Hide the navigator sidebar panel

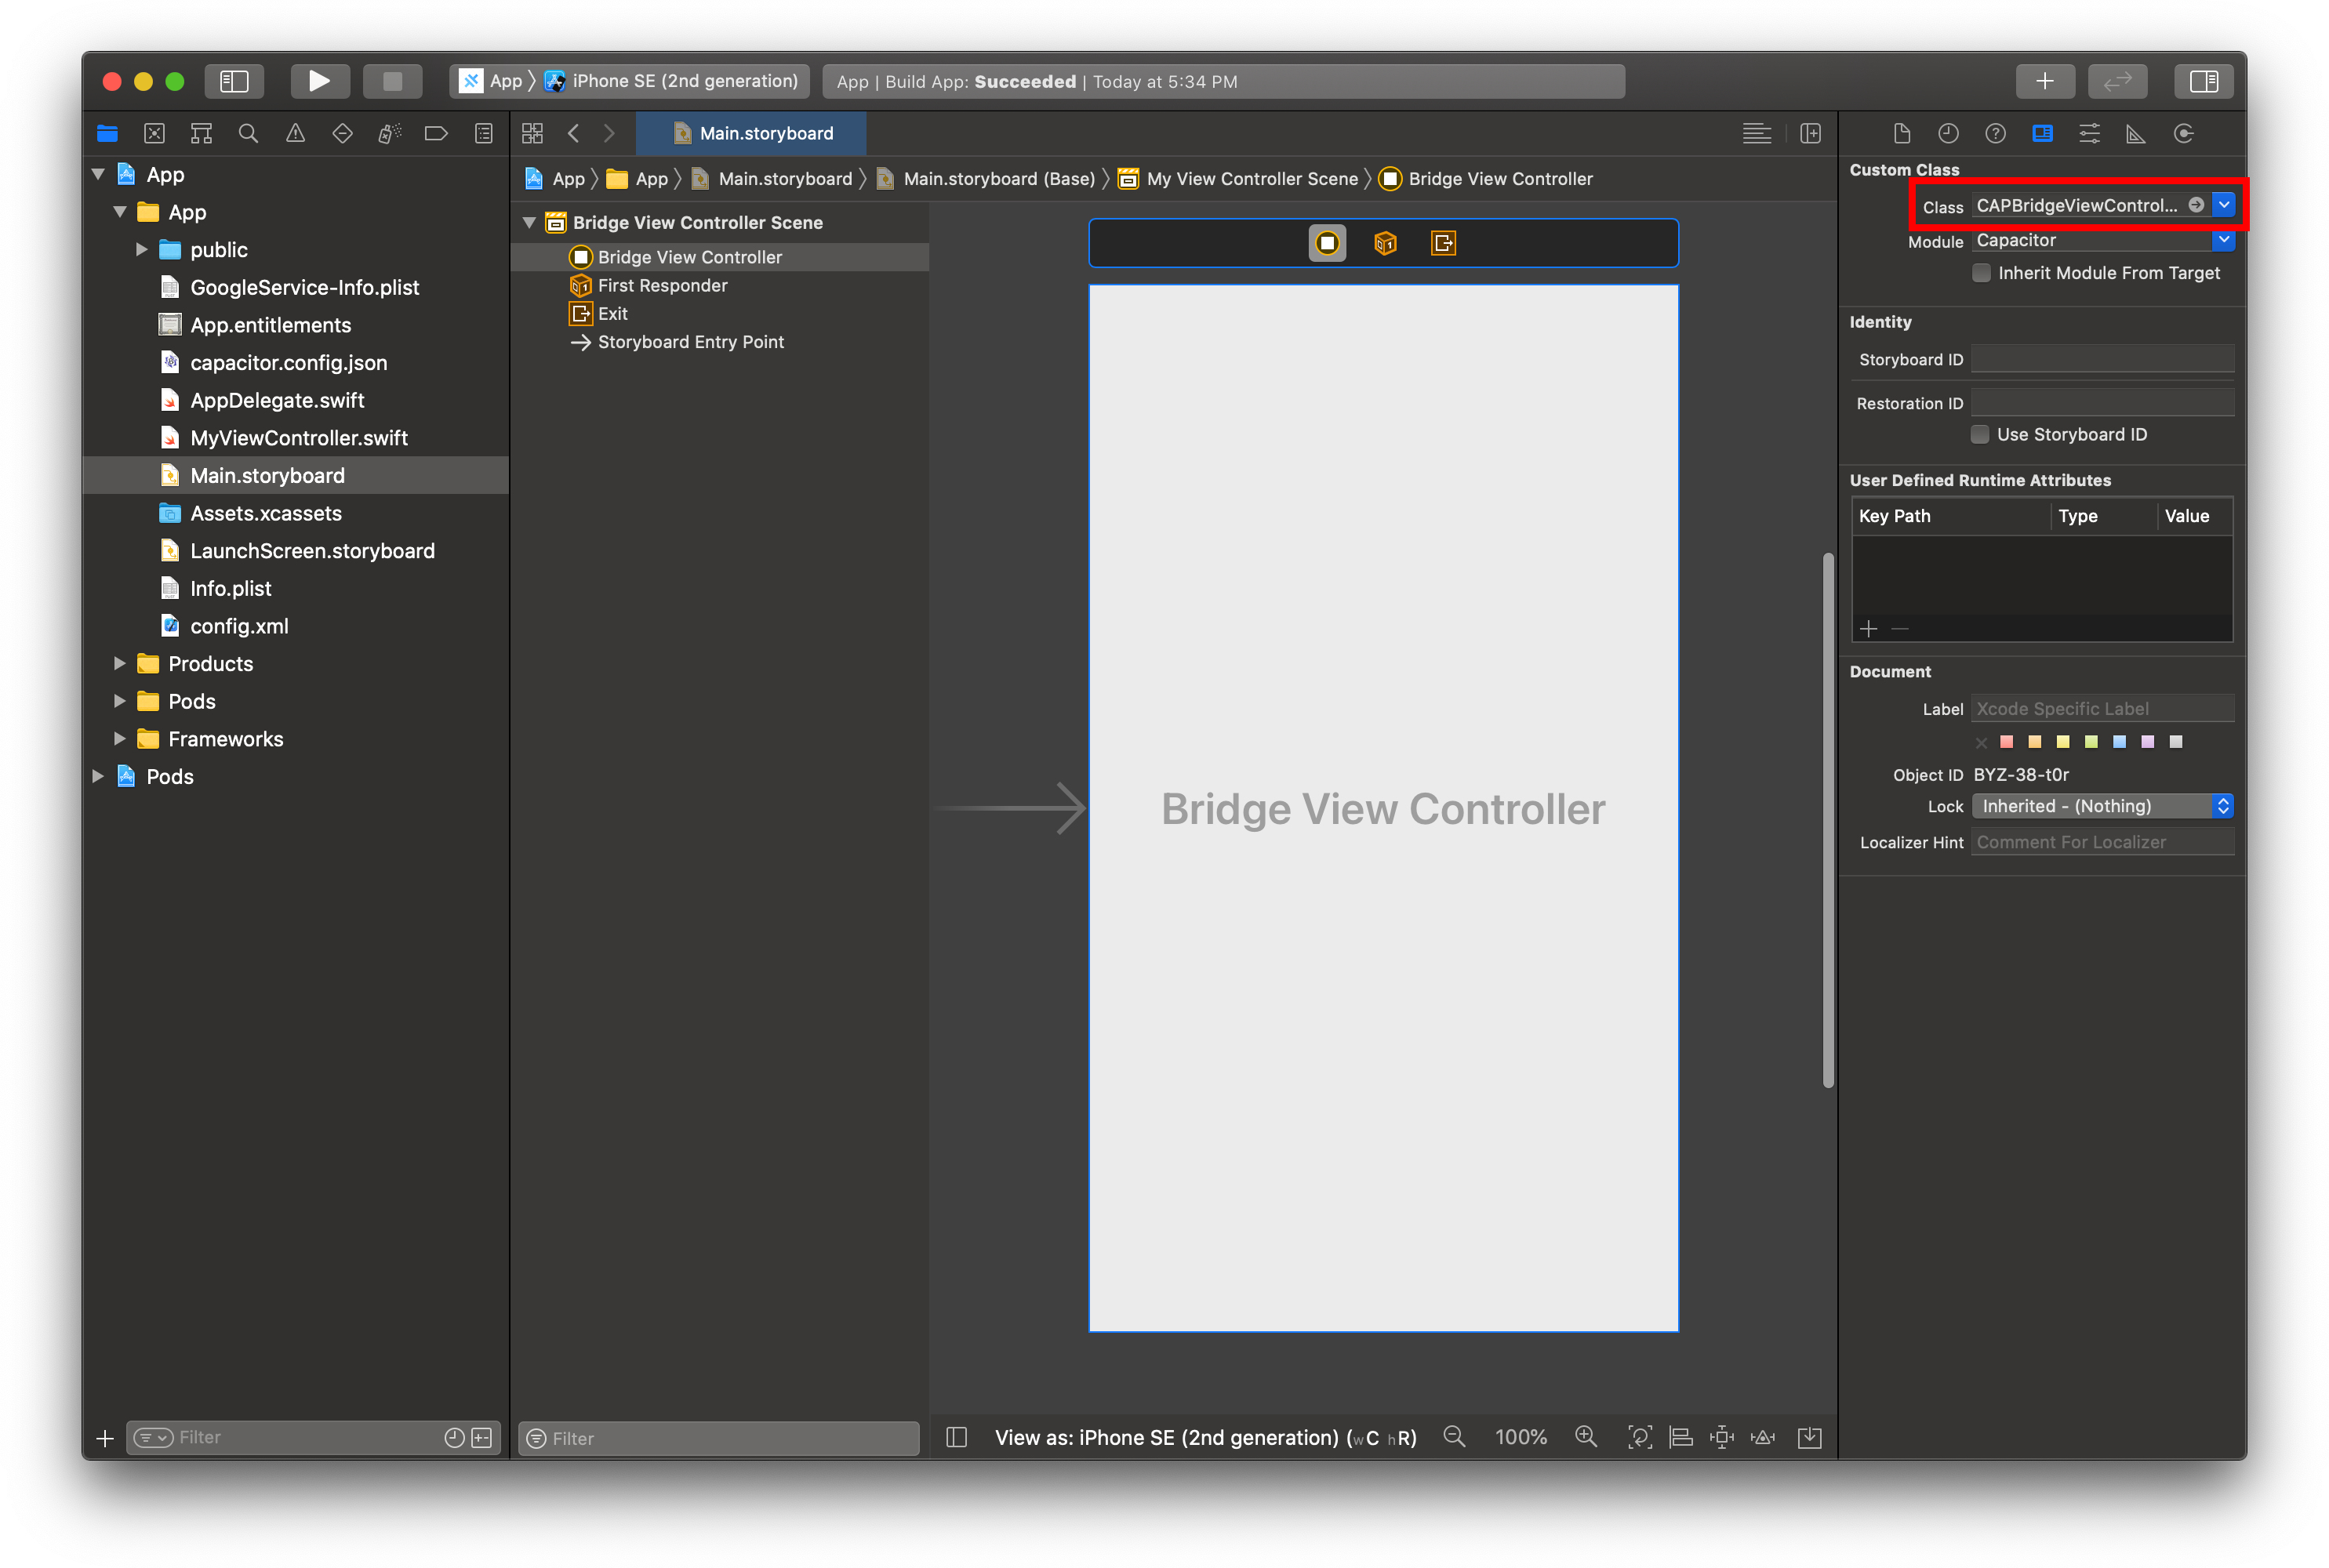tap(234, 81)
